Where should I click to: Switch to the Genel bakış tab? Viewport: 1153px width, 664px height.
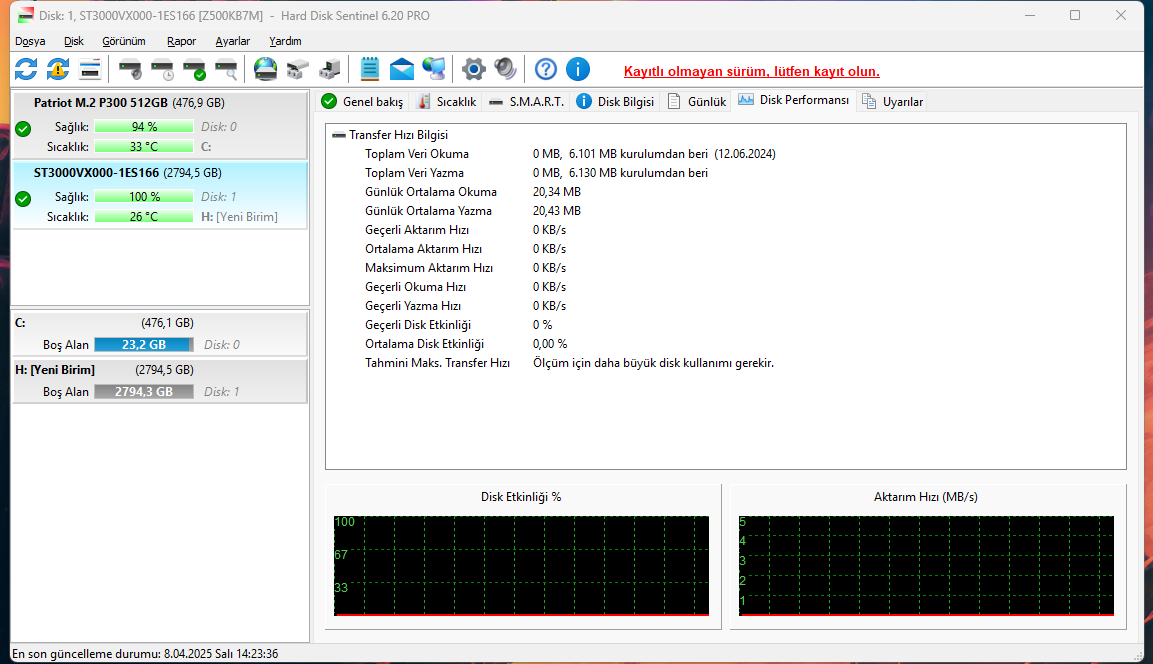[x=363, y=101]
